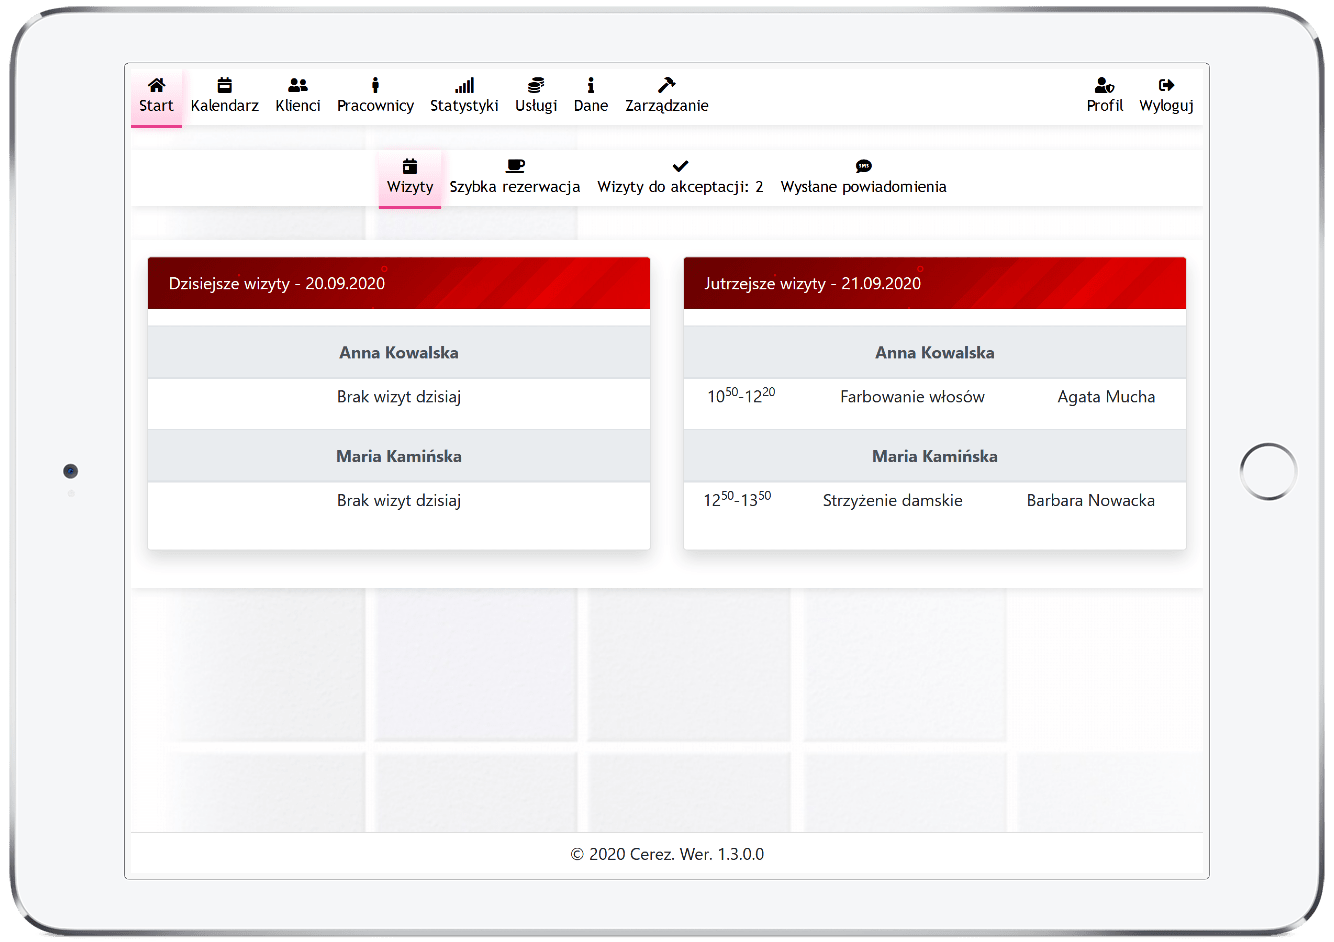This screenshot has width=1334, height=942.
Task: Click Anna Kowalska header under Jutrzejsze wizyty
Action: pyautogui.click(x=934, y=353)
